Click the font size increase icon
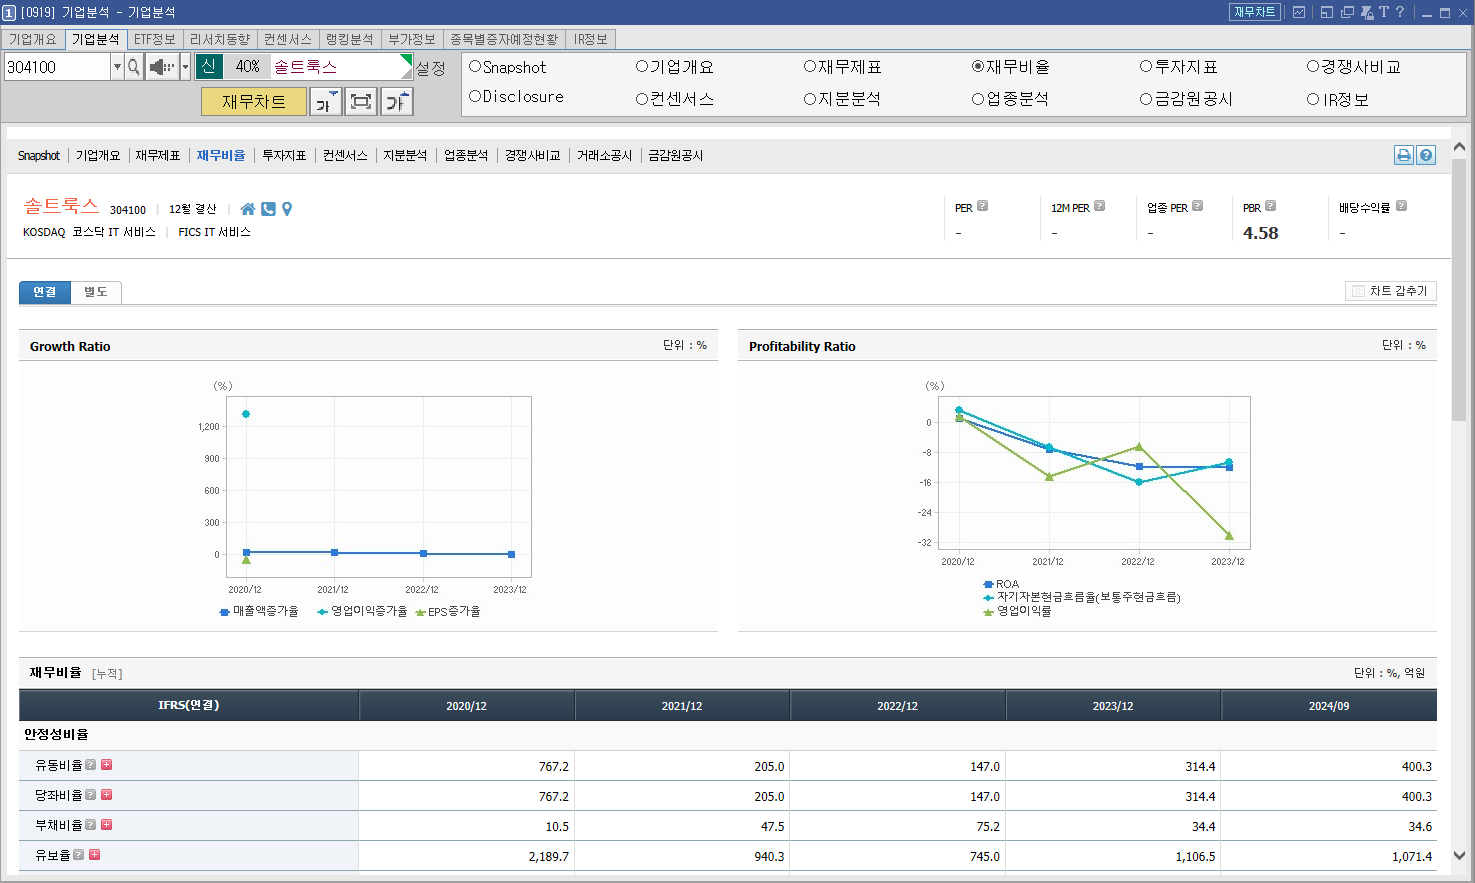Viewport: 1475px width, 883px height. tap(396, 101)
